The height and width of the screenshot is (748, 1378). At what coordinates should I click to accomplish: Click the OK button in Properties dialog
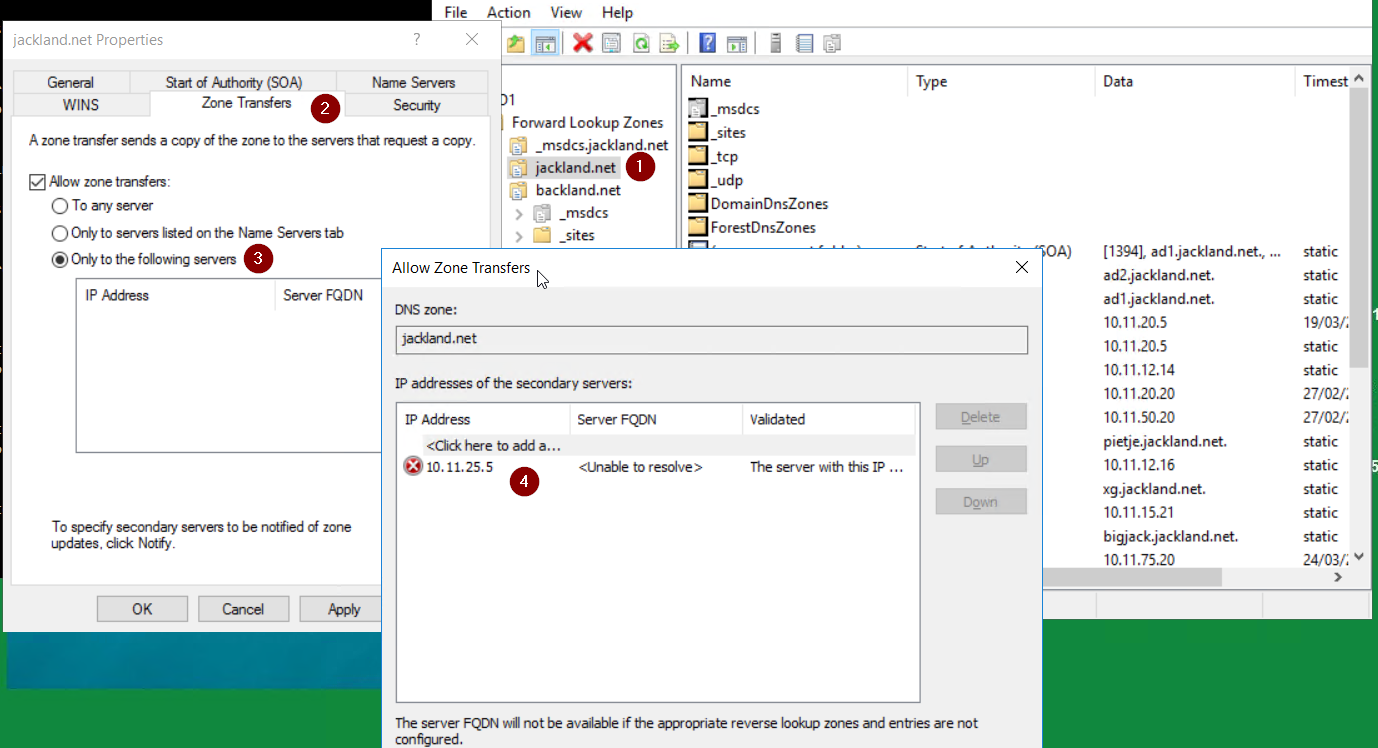coord(142,609)
